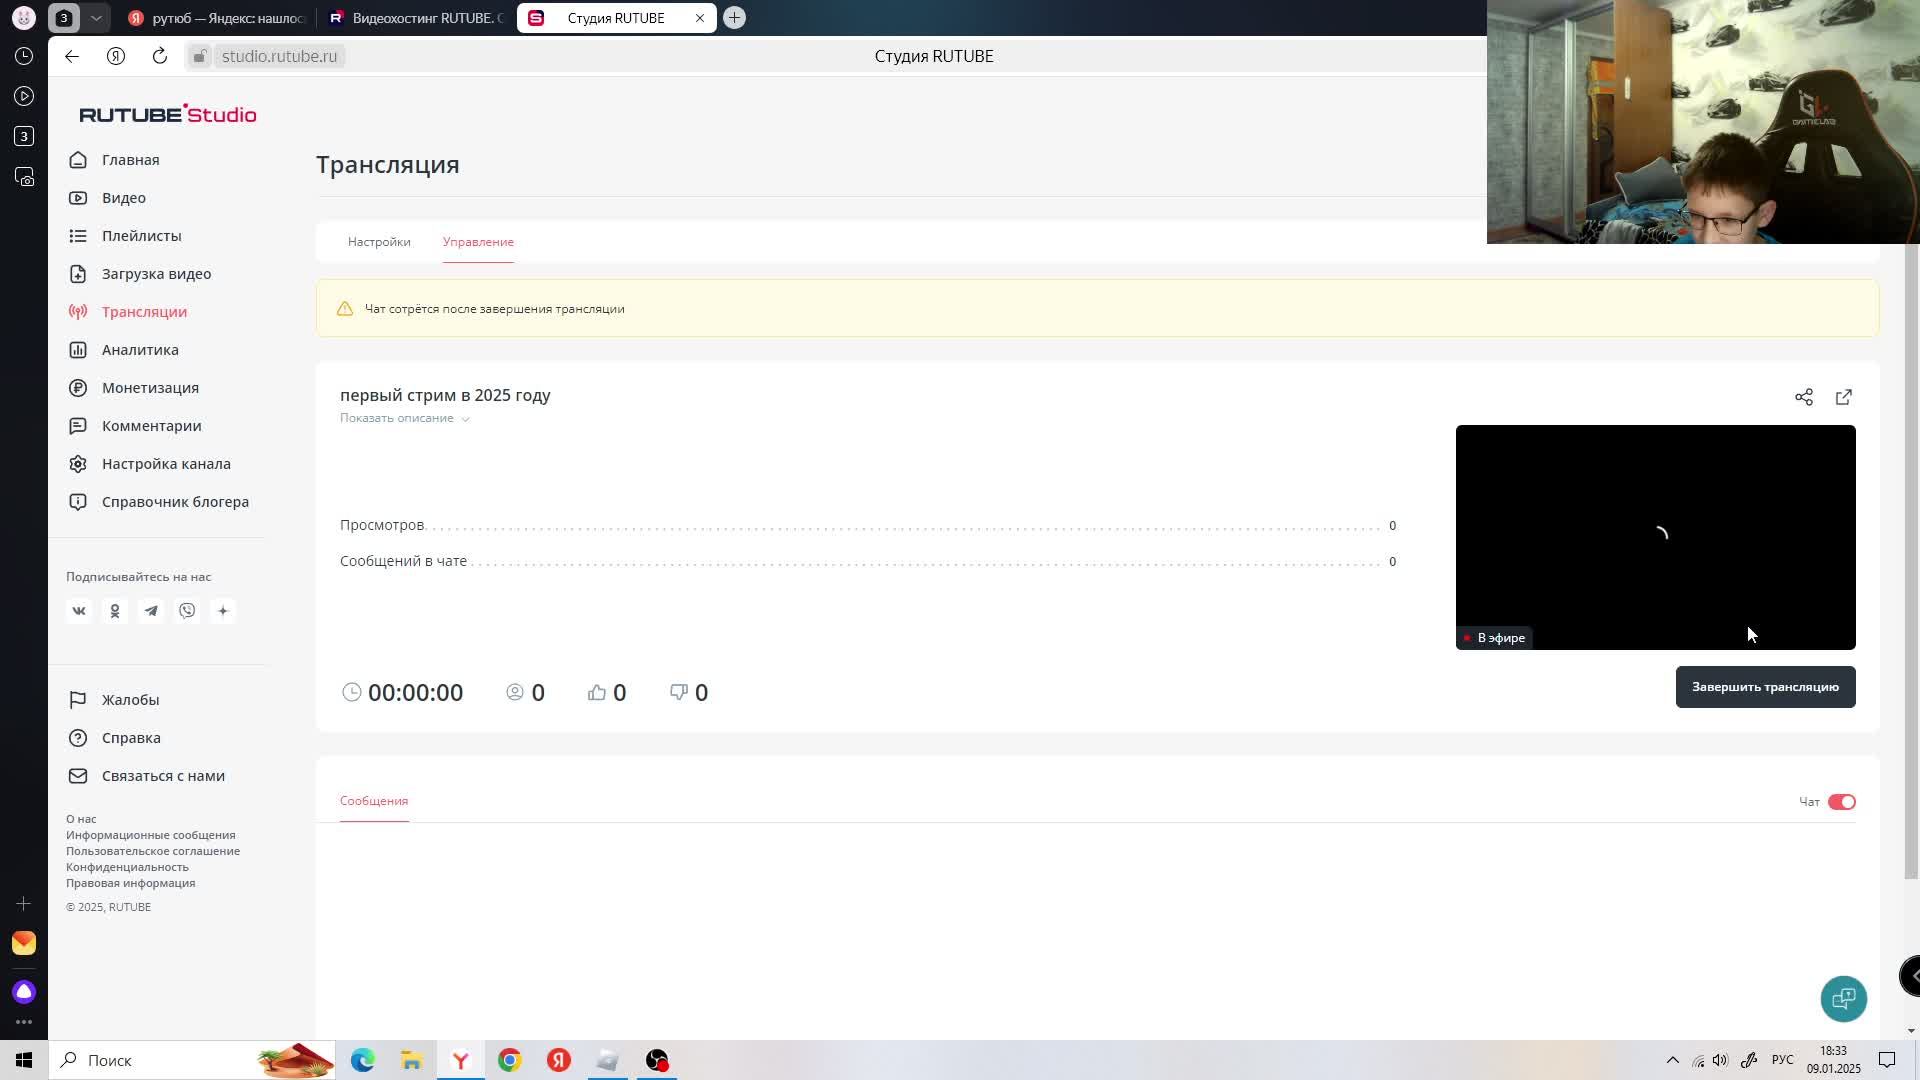Screen dimensions: 1920x1080
Task: Close the Студия RUTUBE browser tab
Action: pos(700,18)
